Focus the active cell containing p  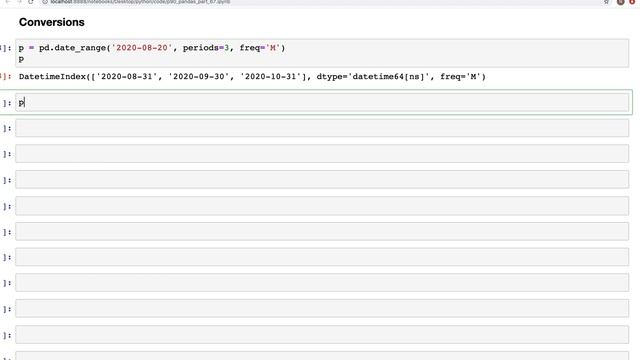click(x=322, y=102)
